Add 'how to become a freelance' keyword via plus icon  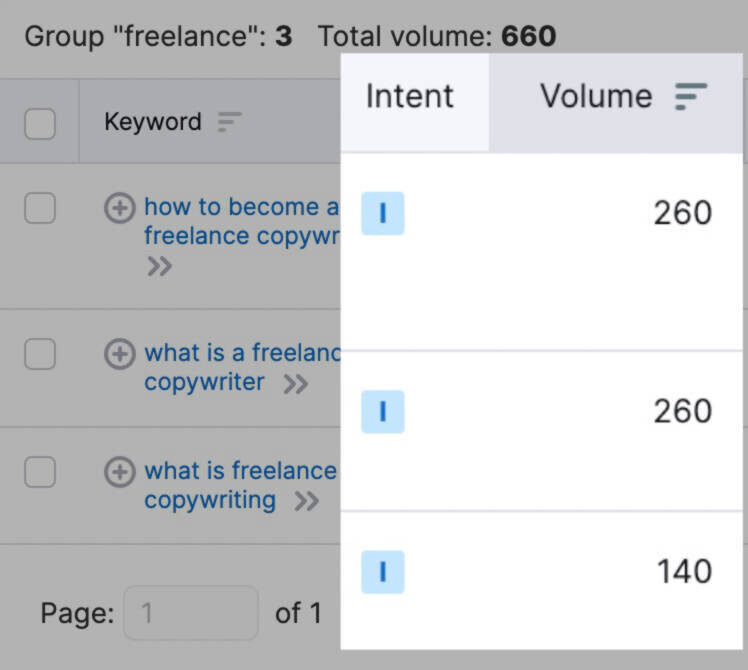[120, 208]
